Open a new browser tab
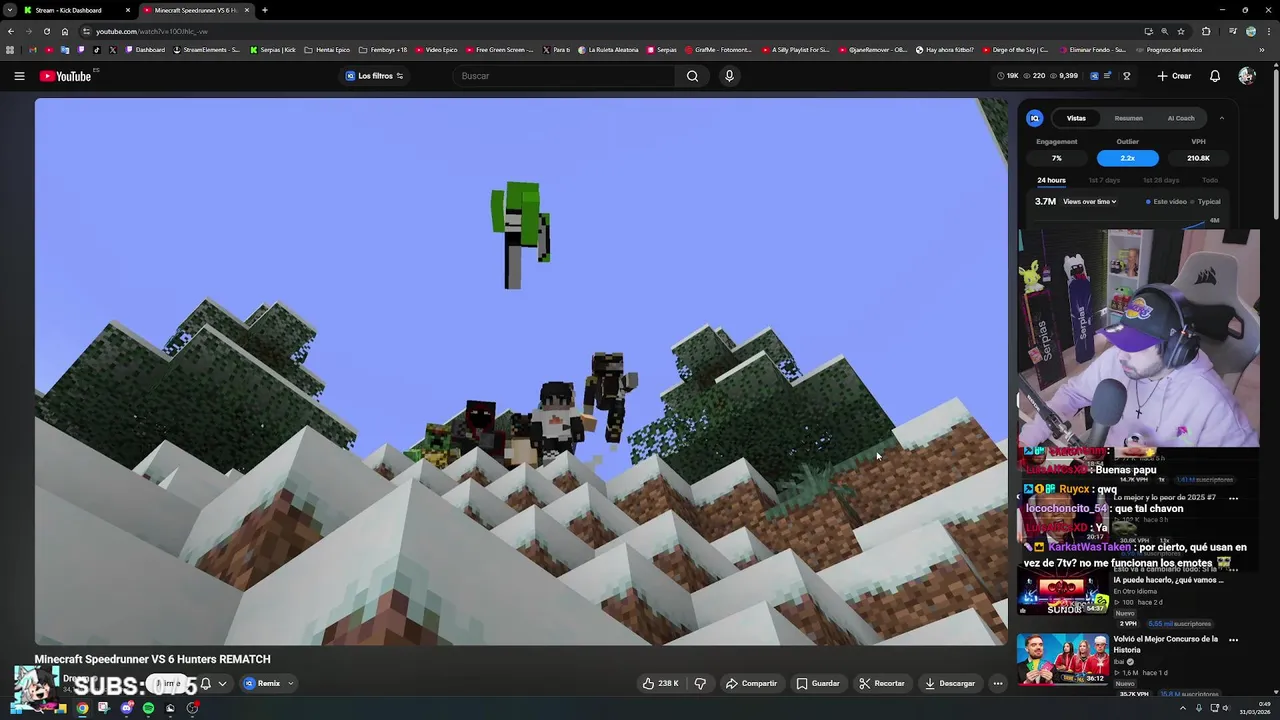Viewport: 1280px width, 720px height. point(264,10)
